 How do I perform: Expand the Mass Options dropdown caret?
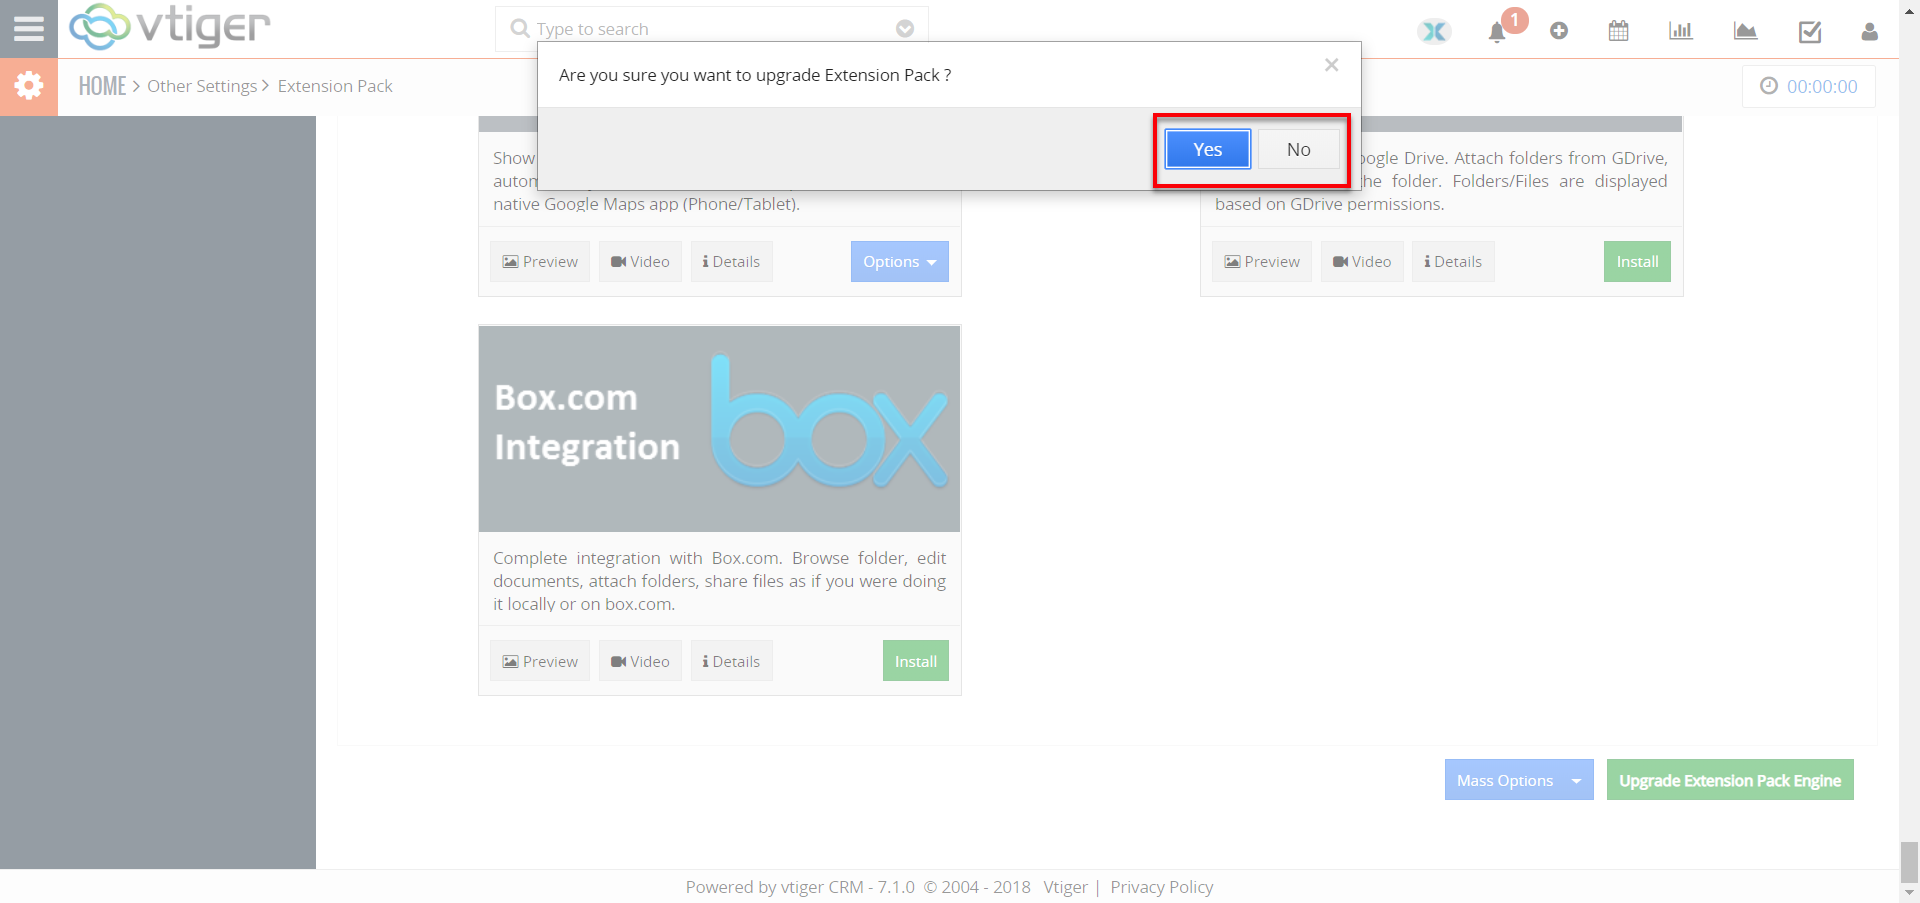click(x=1577, y=780)
